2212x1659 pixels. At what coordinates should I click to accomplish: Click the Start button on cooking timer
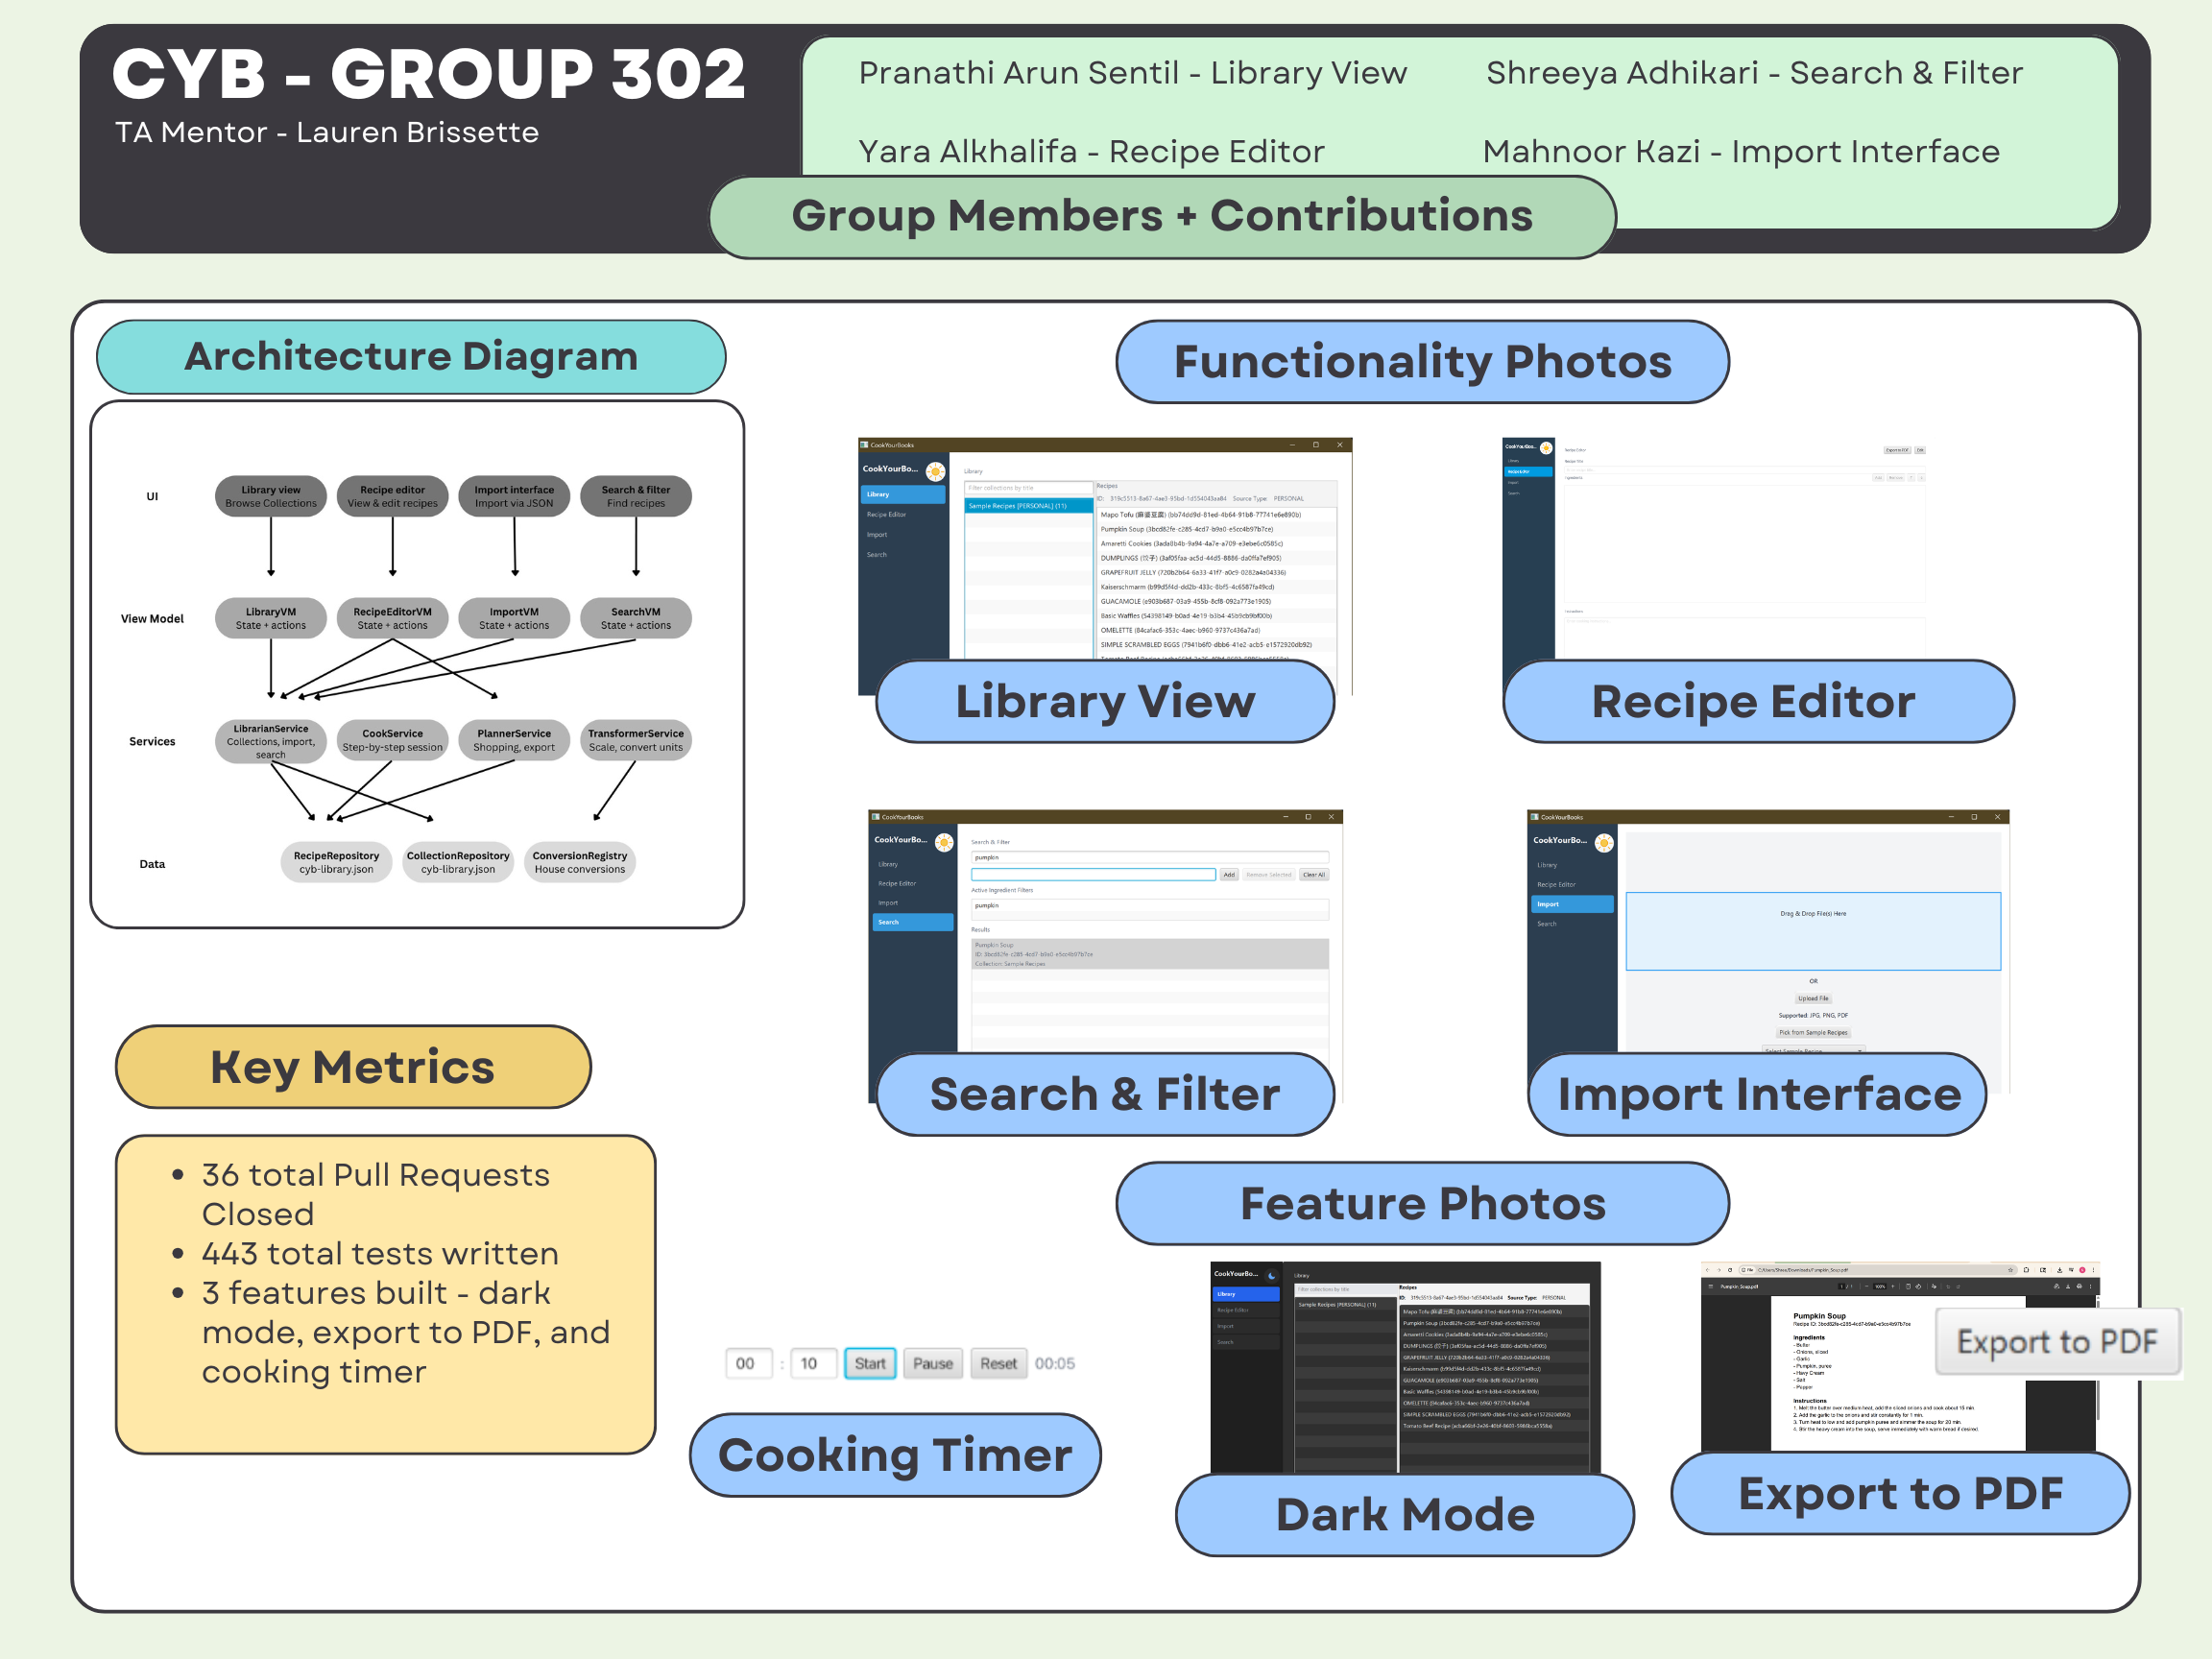pyautogui.click(x=870, y=1363)
